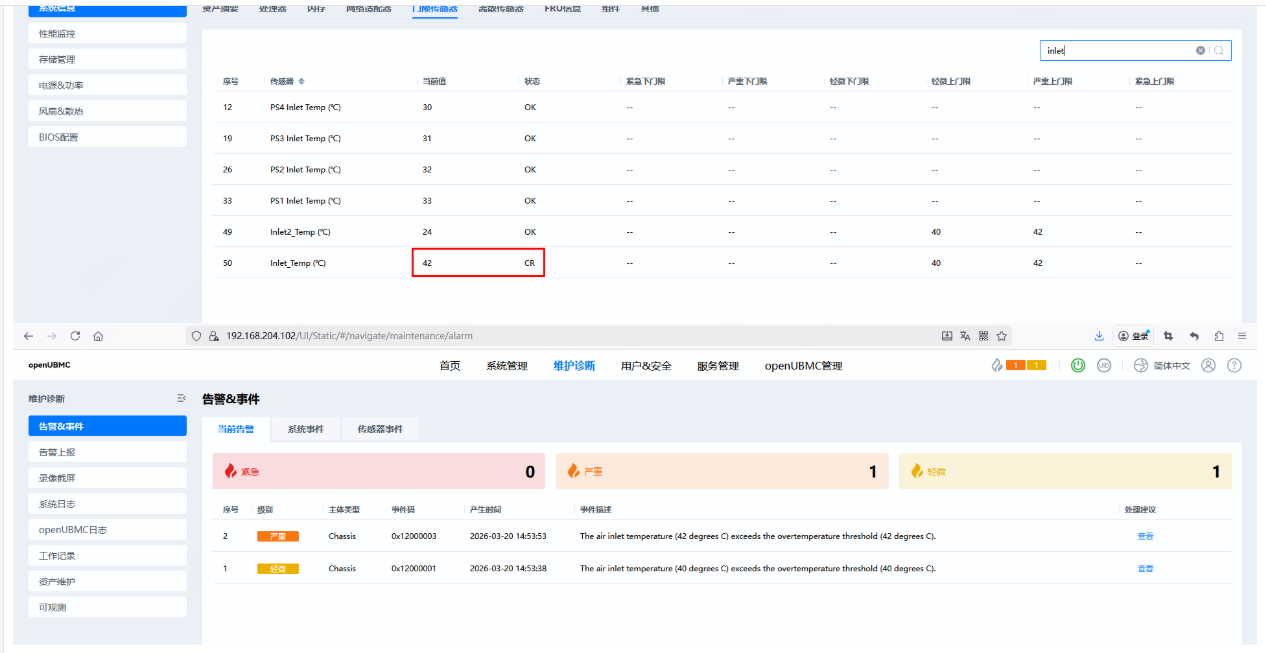Reload the page with browser refresh button
This screenshot has width=1266, height=653.
click(75, 336)
